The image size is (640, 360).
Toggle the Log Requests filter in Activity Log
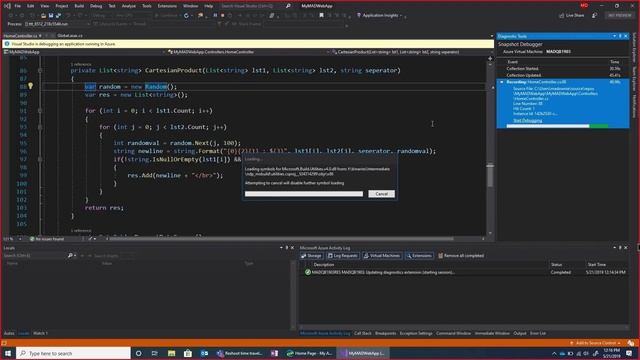[x=343, y=256]
